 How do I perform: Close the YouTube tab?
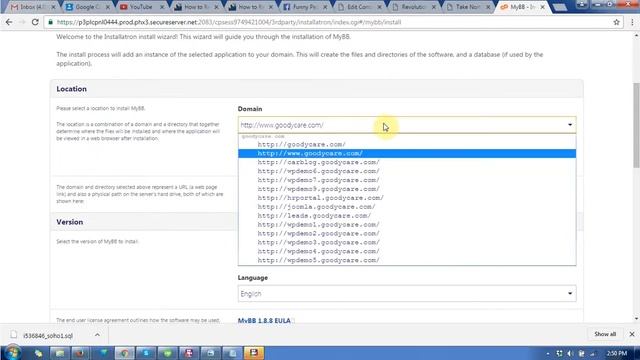pyautogui.click(x=162, y=7)
